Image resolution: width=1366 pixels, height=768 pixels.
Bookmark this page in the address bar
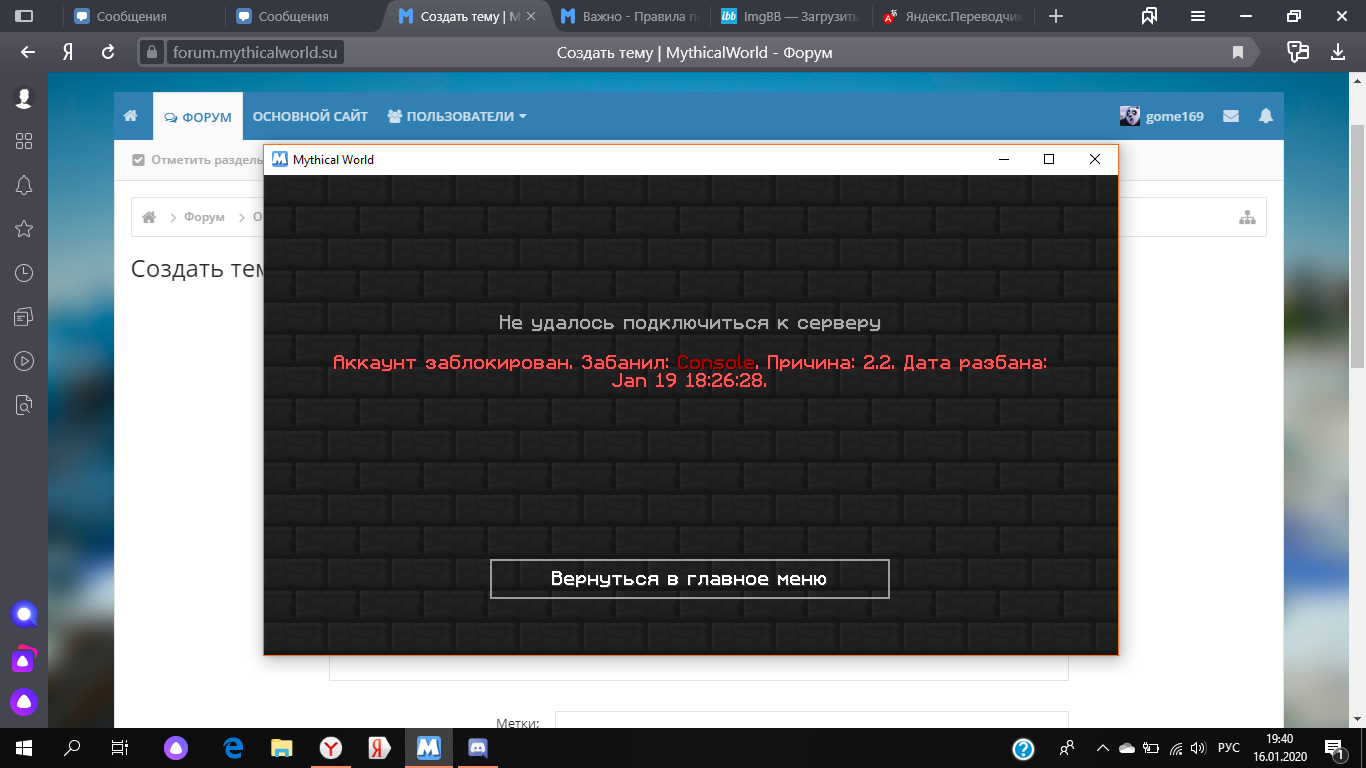(x=1237, y=52)
